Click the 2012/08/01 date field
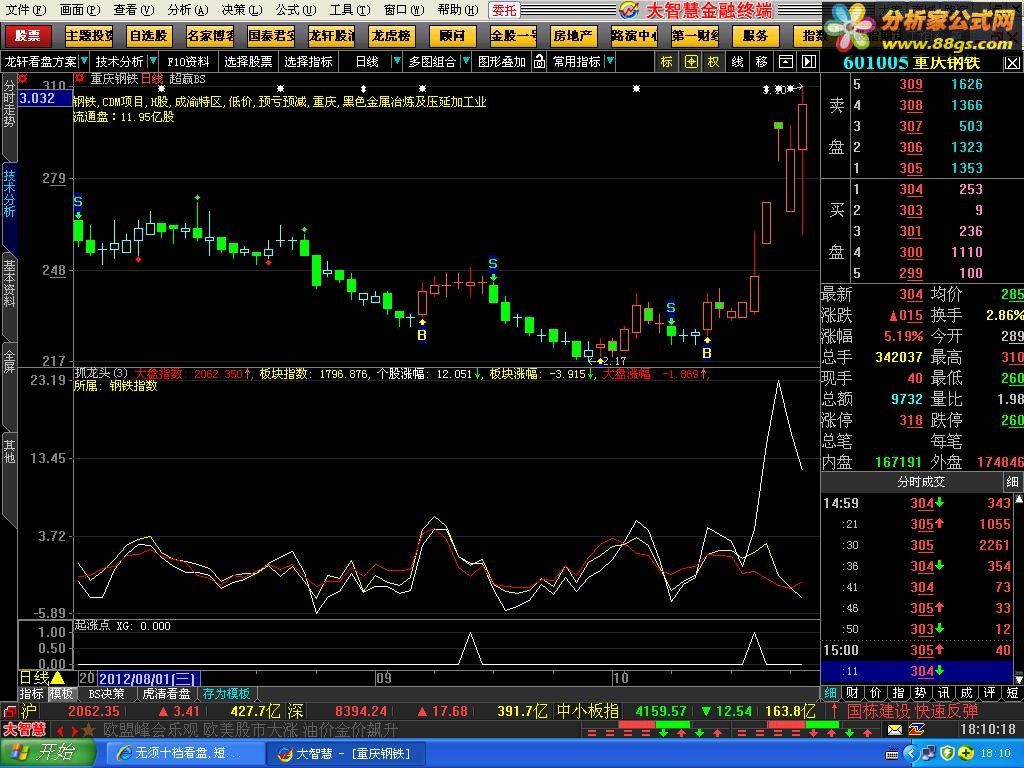Viewport: 1024px width, 768px height. click(x=149, y=678)
